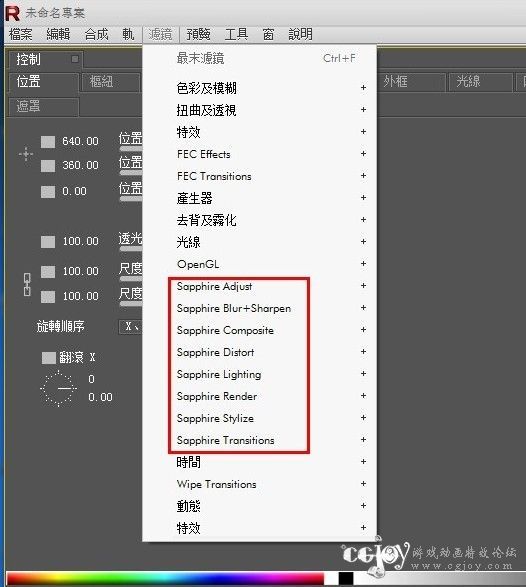Open Sapphire Render filters
Viewport: 526px width, 587px height.
click(x=259, y=396)
